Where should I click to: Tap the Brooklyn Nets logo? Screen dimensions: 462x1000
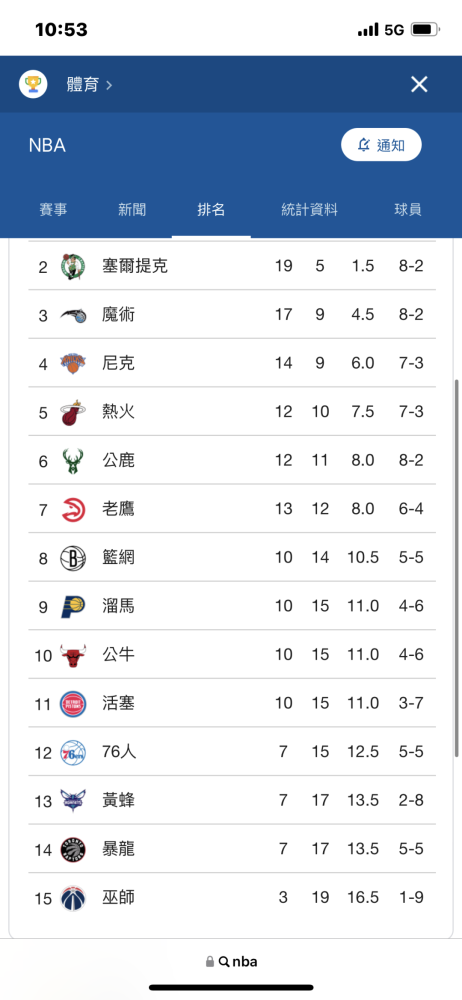[x=73, y=558]
